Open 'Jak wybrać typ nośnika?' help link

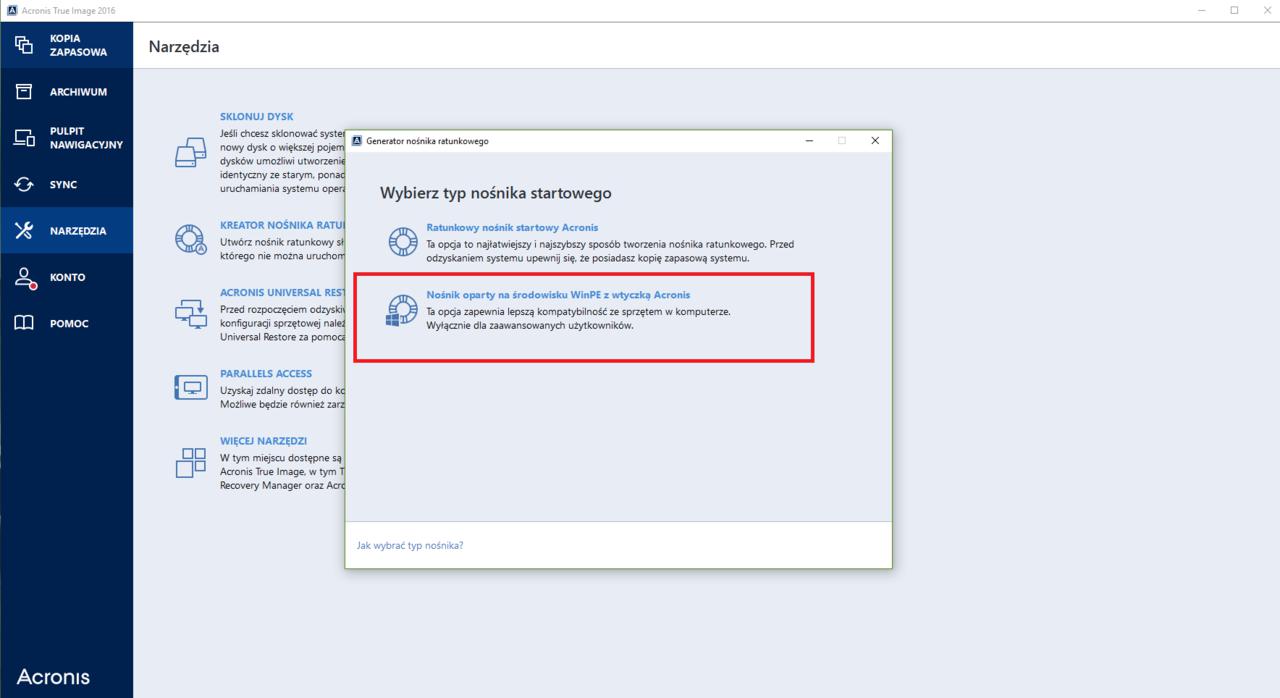tap(410, 545)
